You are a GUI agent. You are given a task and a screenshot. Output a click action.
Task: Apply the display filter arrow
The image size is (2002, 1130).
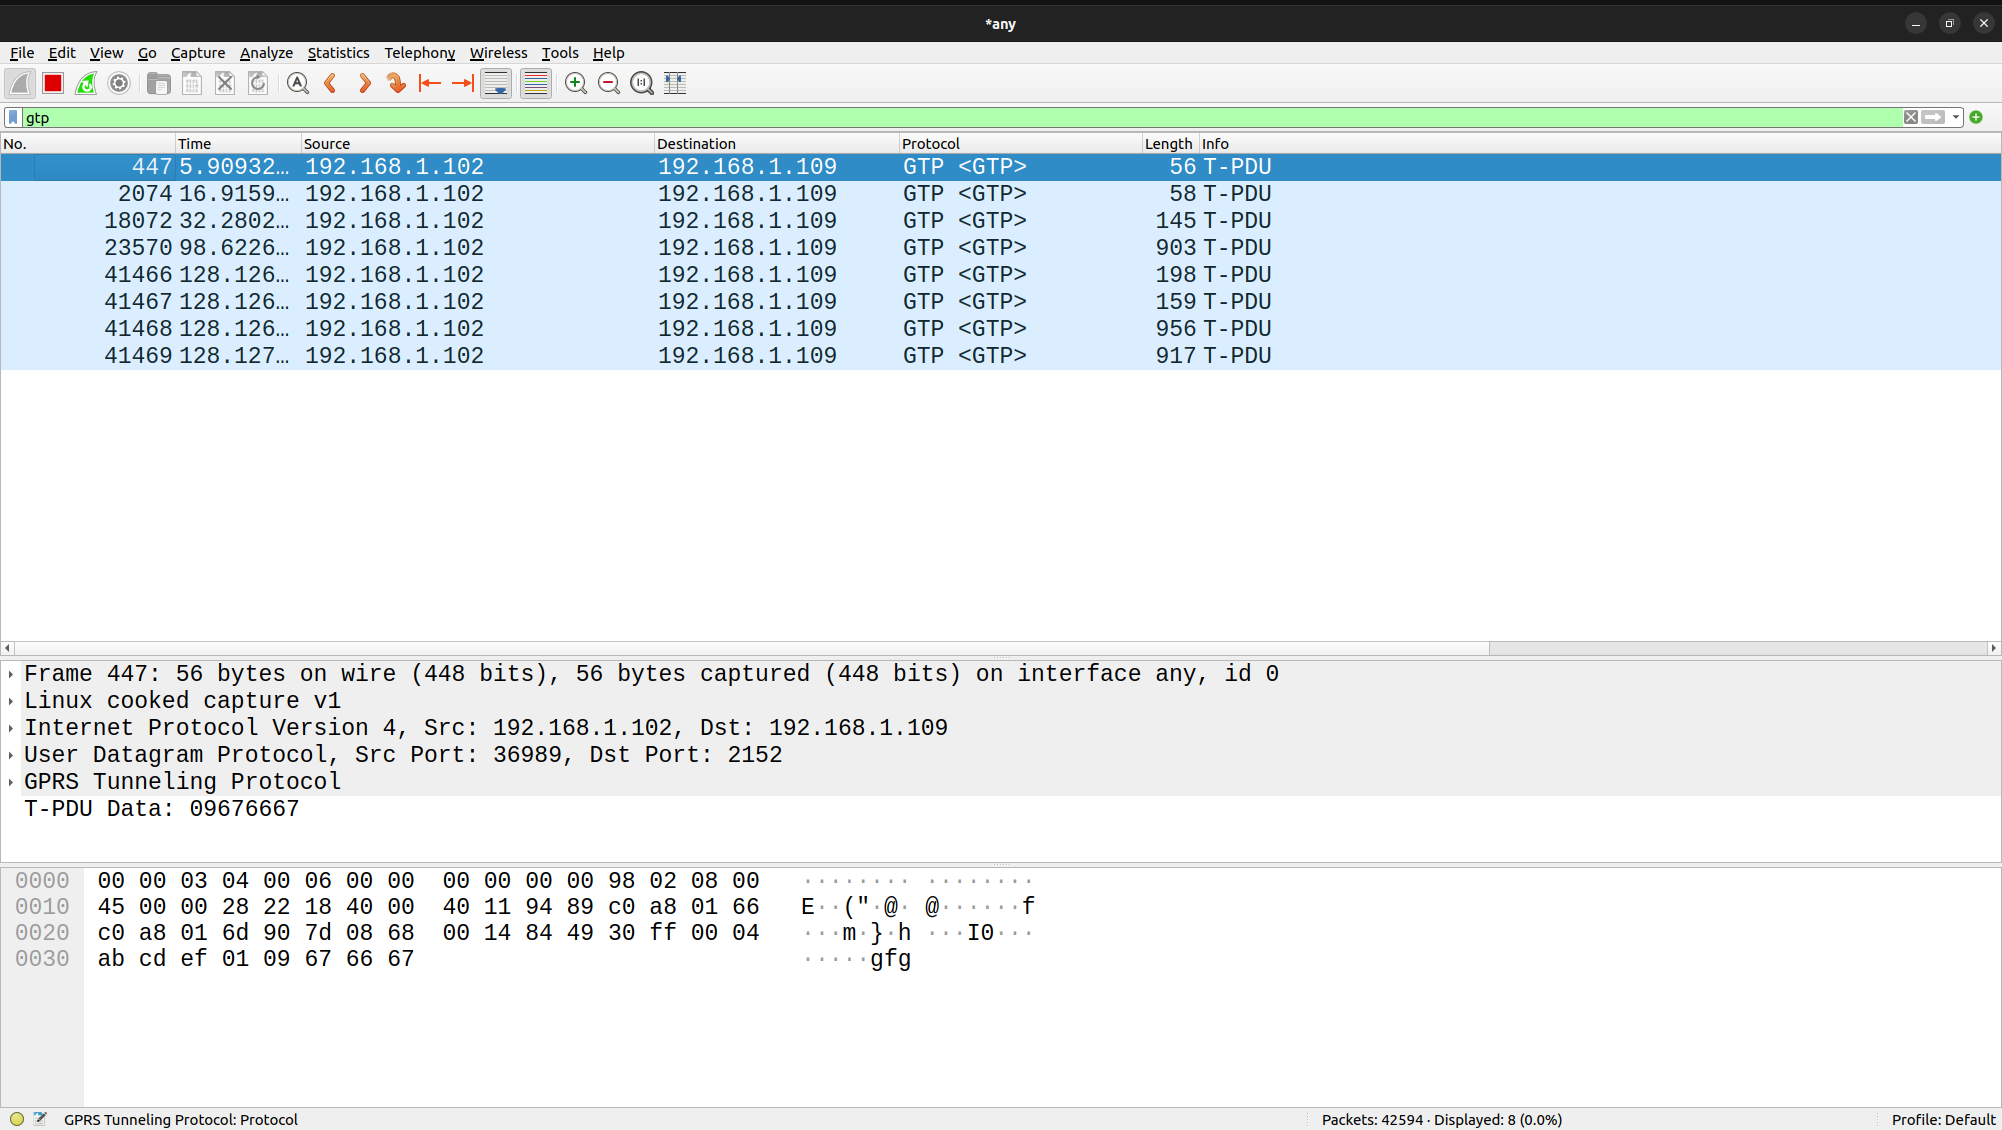point(1933,118)
